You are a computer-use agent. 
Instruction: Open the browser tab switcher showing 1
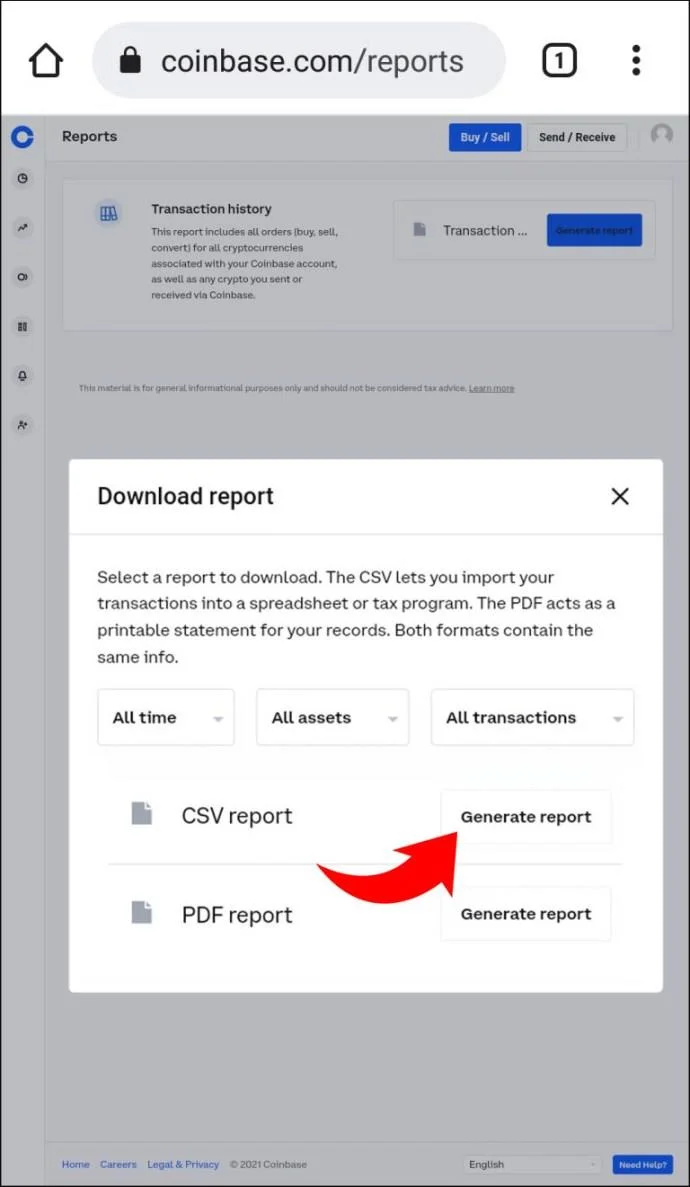tap(559, 61)
